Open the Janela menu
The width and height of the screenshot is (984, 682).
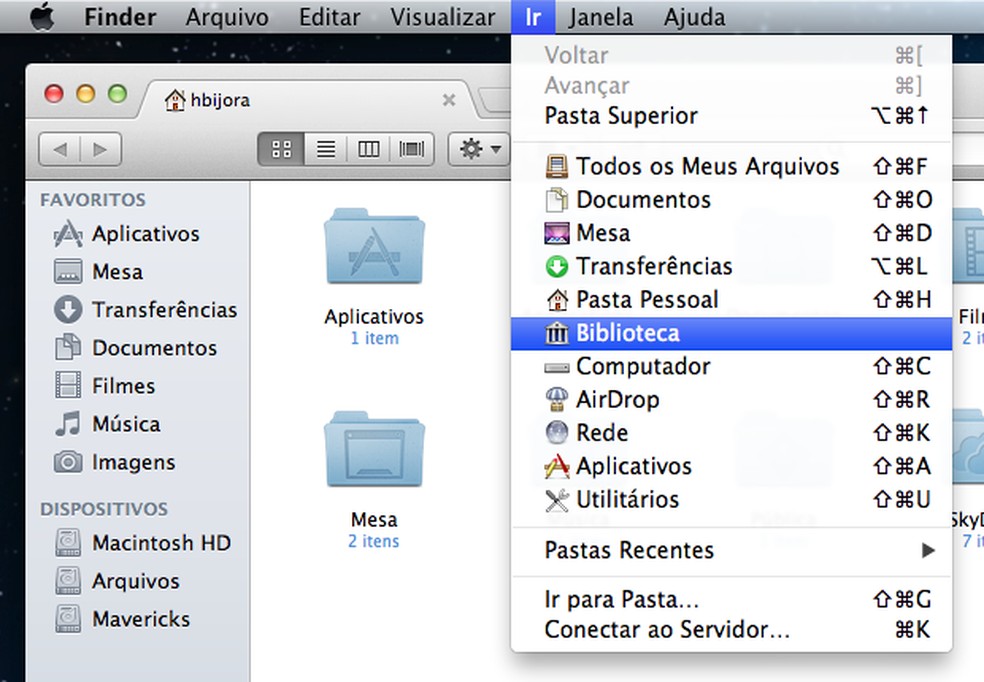(601, 17)
